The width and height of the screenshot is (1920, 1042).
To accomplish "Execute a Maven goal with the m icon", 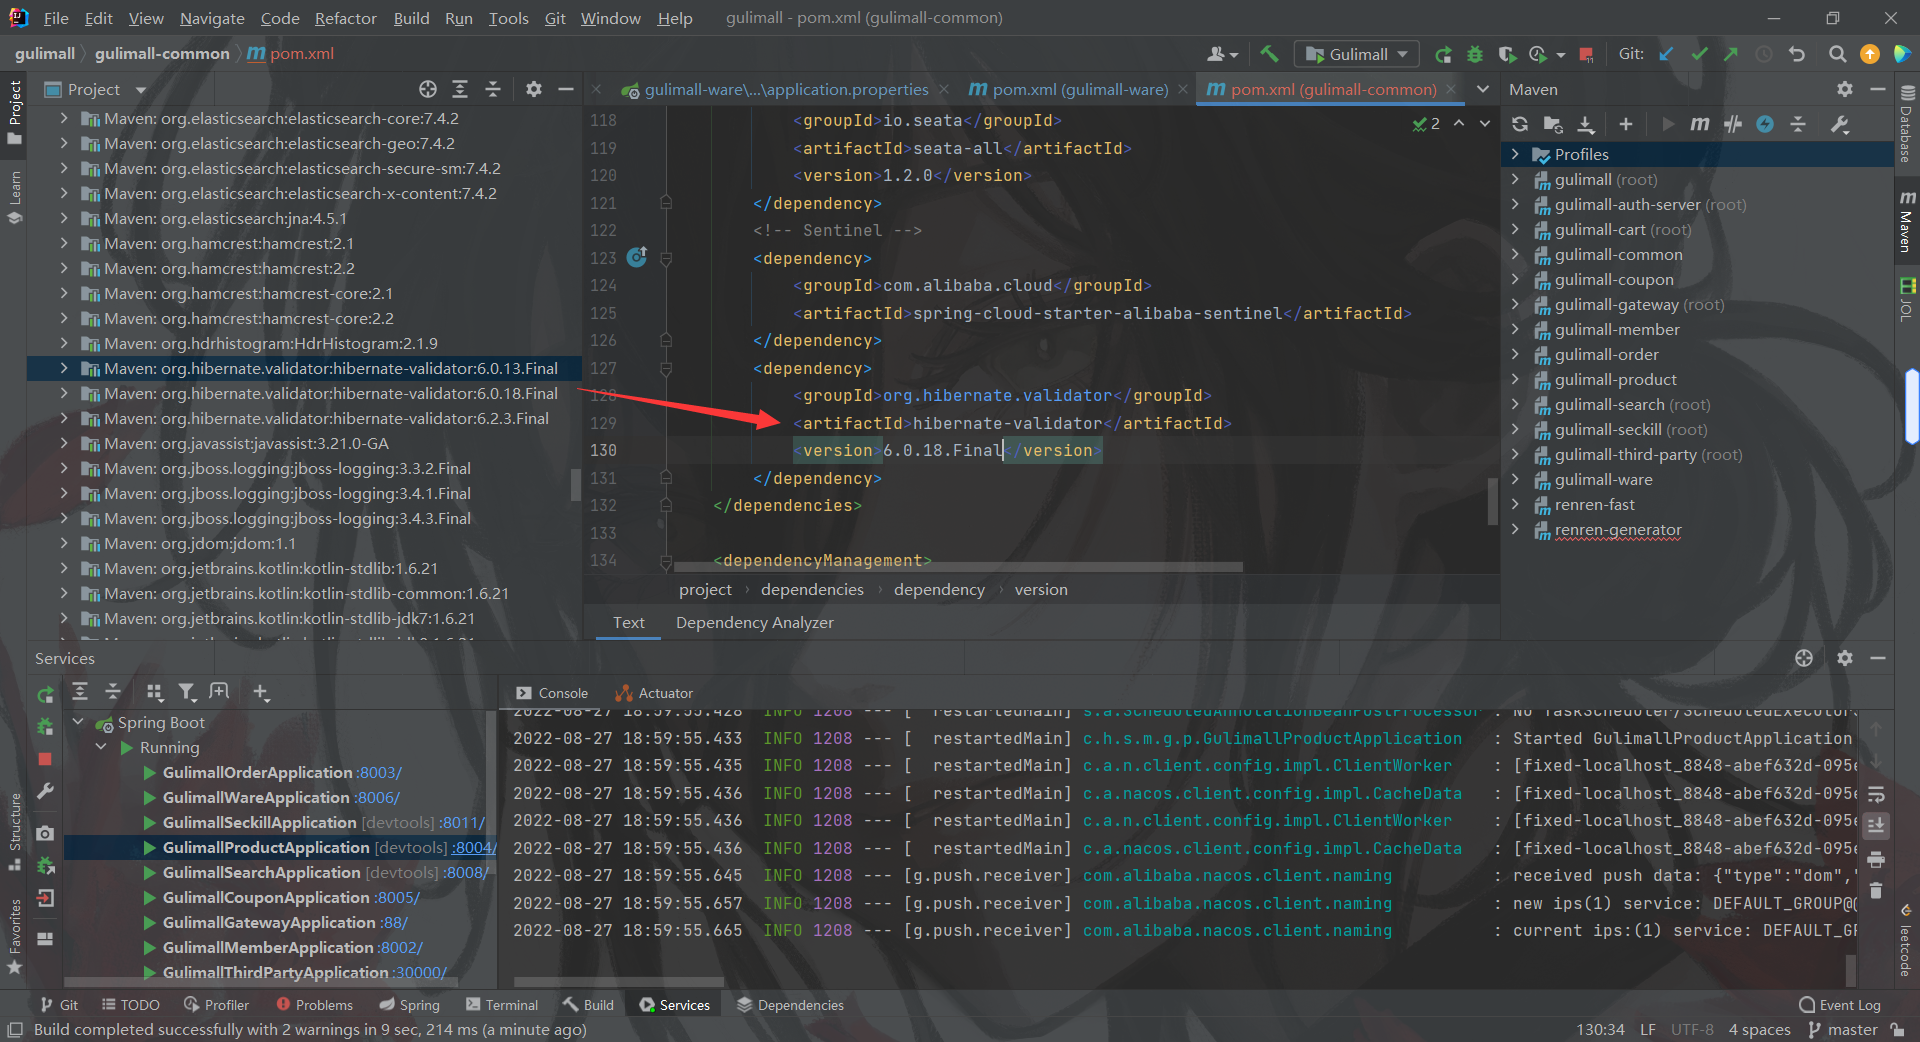I will pos(1699,124).
